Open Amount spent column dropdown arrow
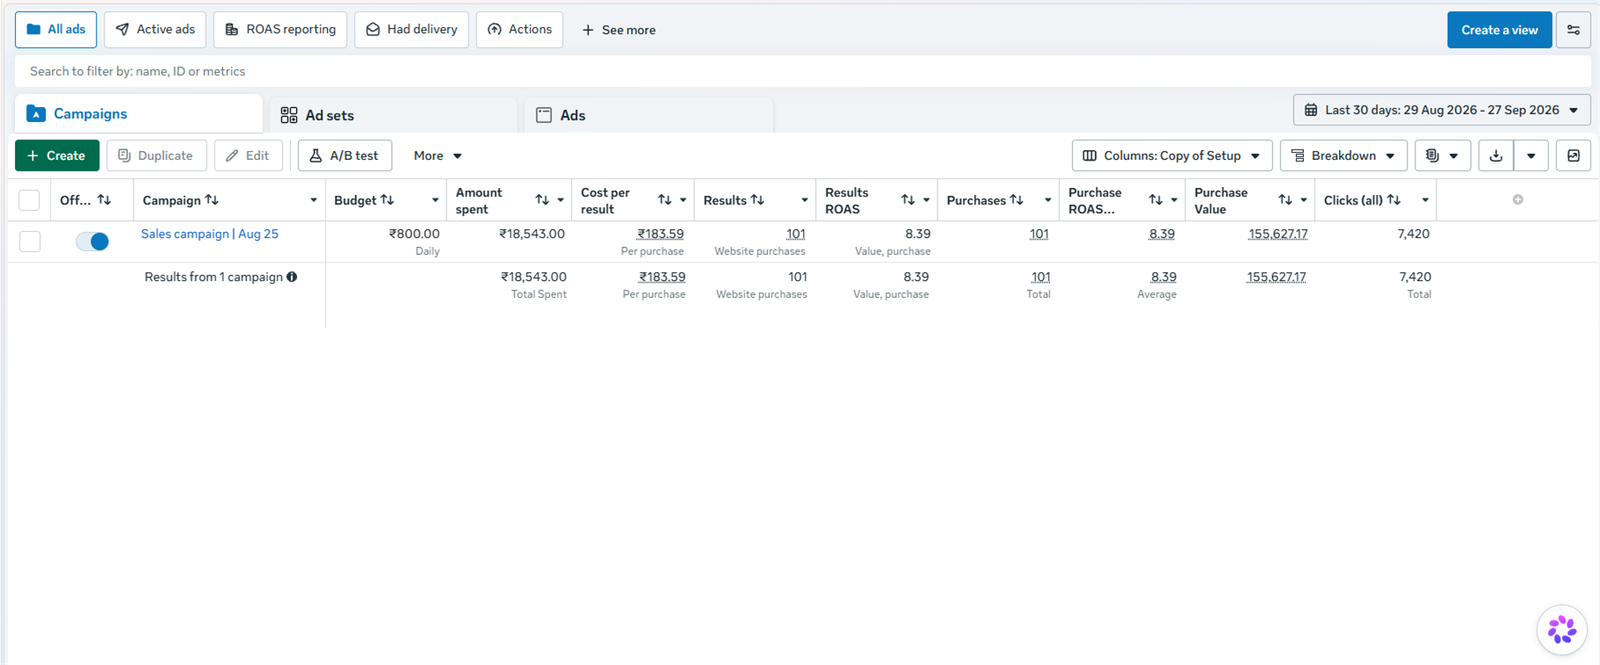The width and height of the screenshot is (1600, 665). (561, 200)
